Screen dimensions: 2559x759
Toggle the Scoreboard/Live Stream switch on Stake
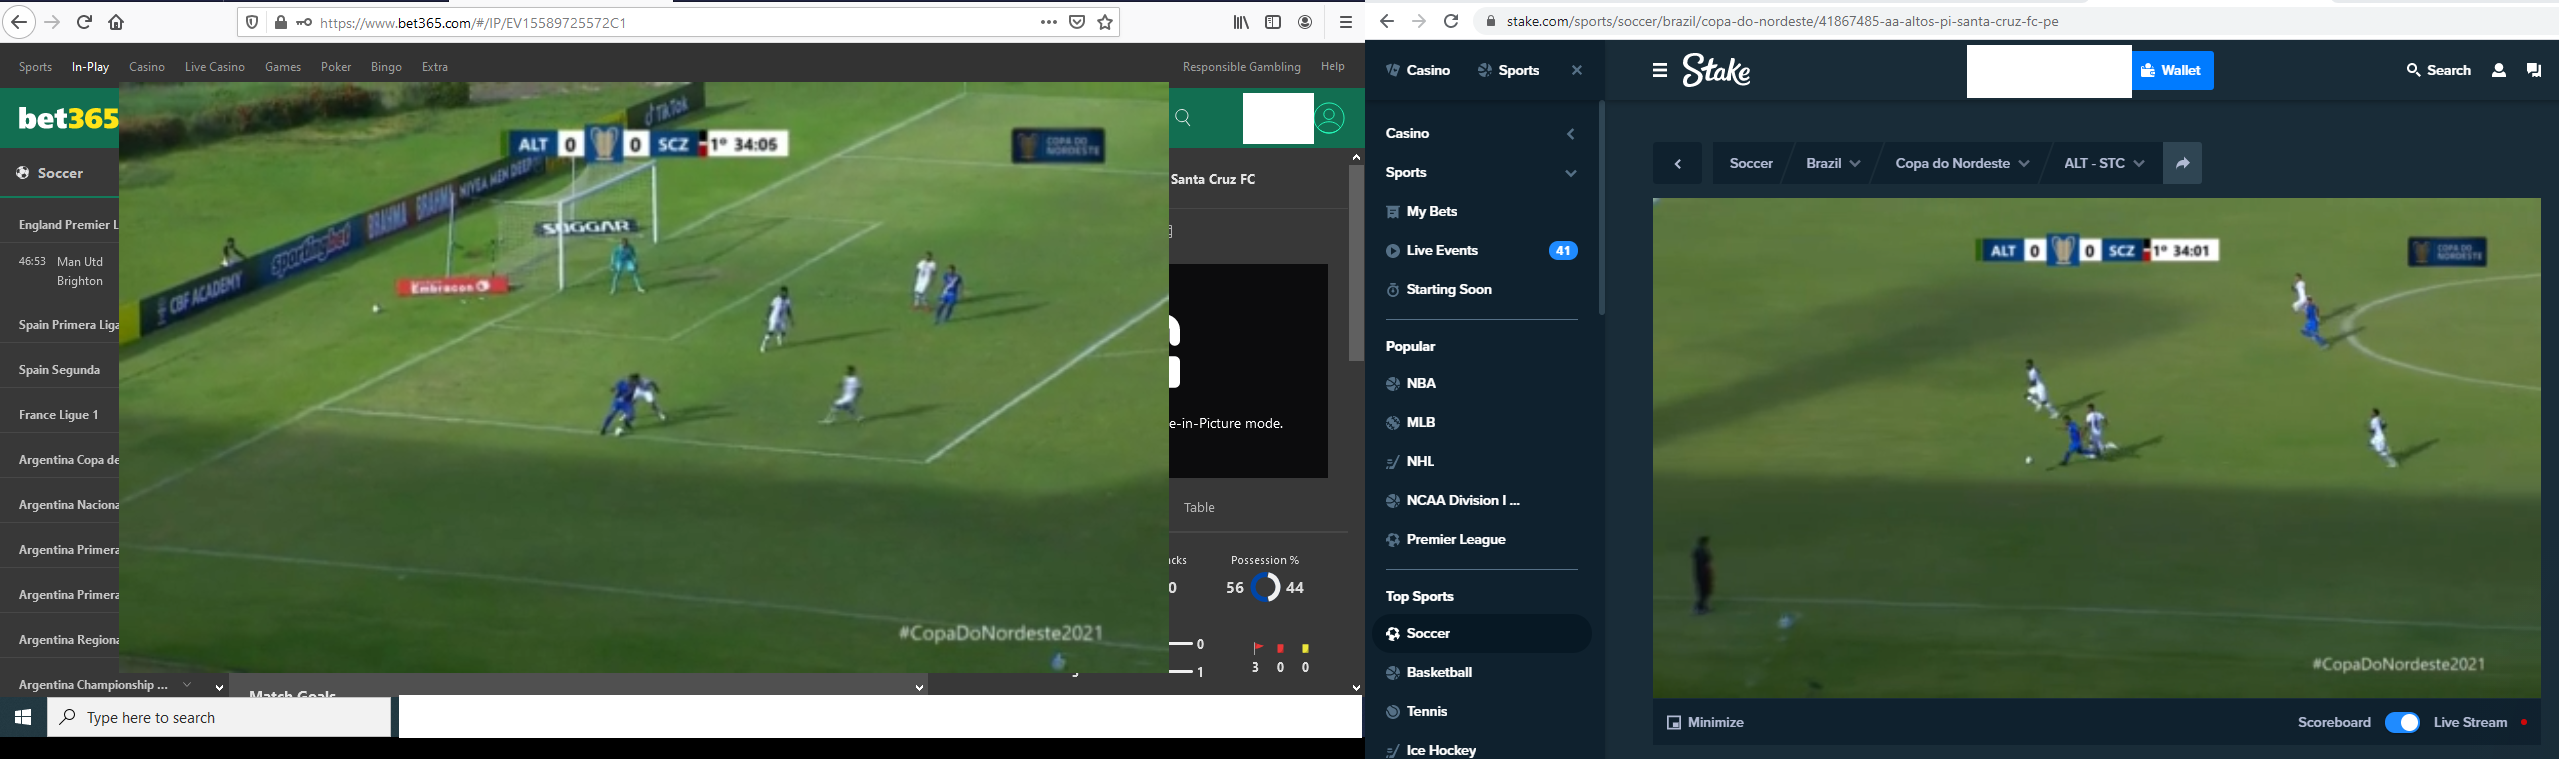(2402, 722)
